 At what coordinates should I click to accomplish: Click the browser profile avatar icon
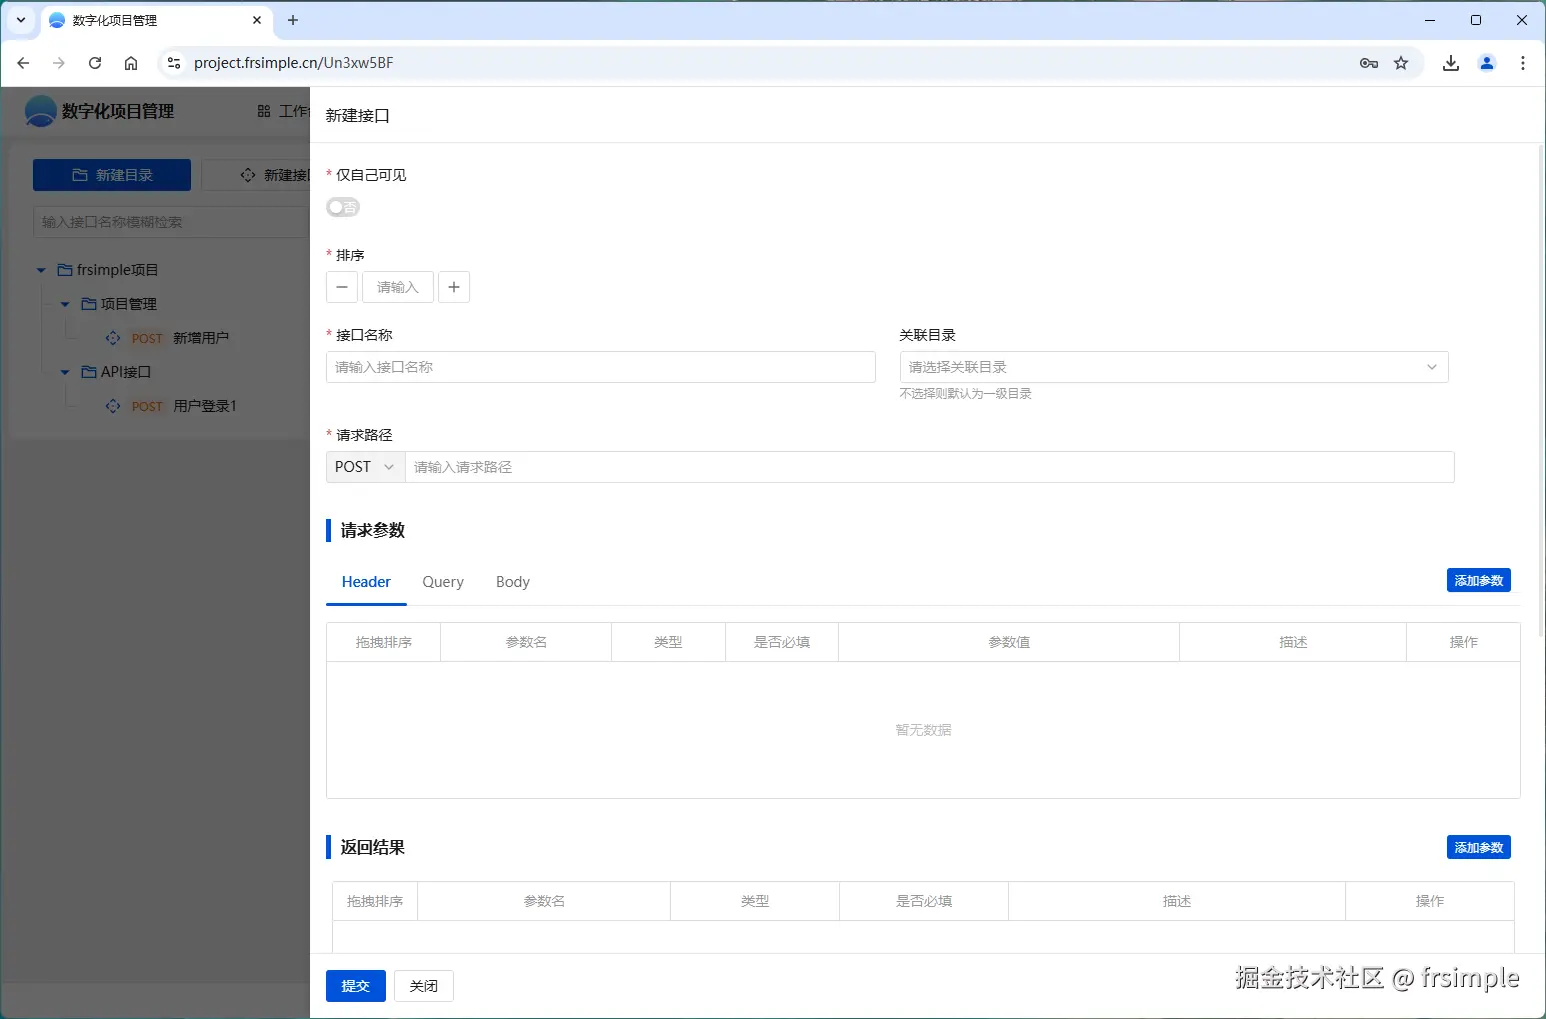(x=1486, y=63)
